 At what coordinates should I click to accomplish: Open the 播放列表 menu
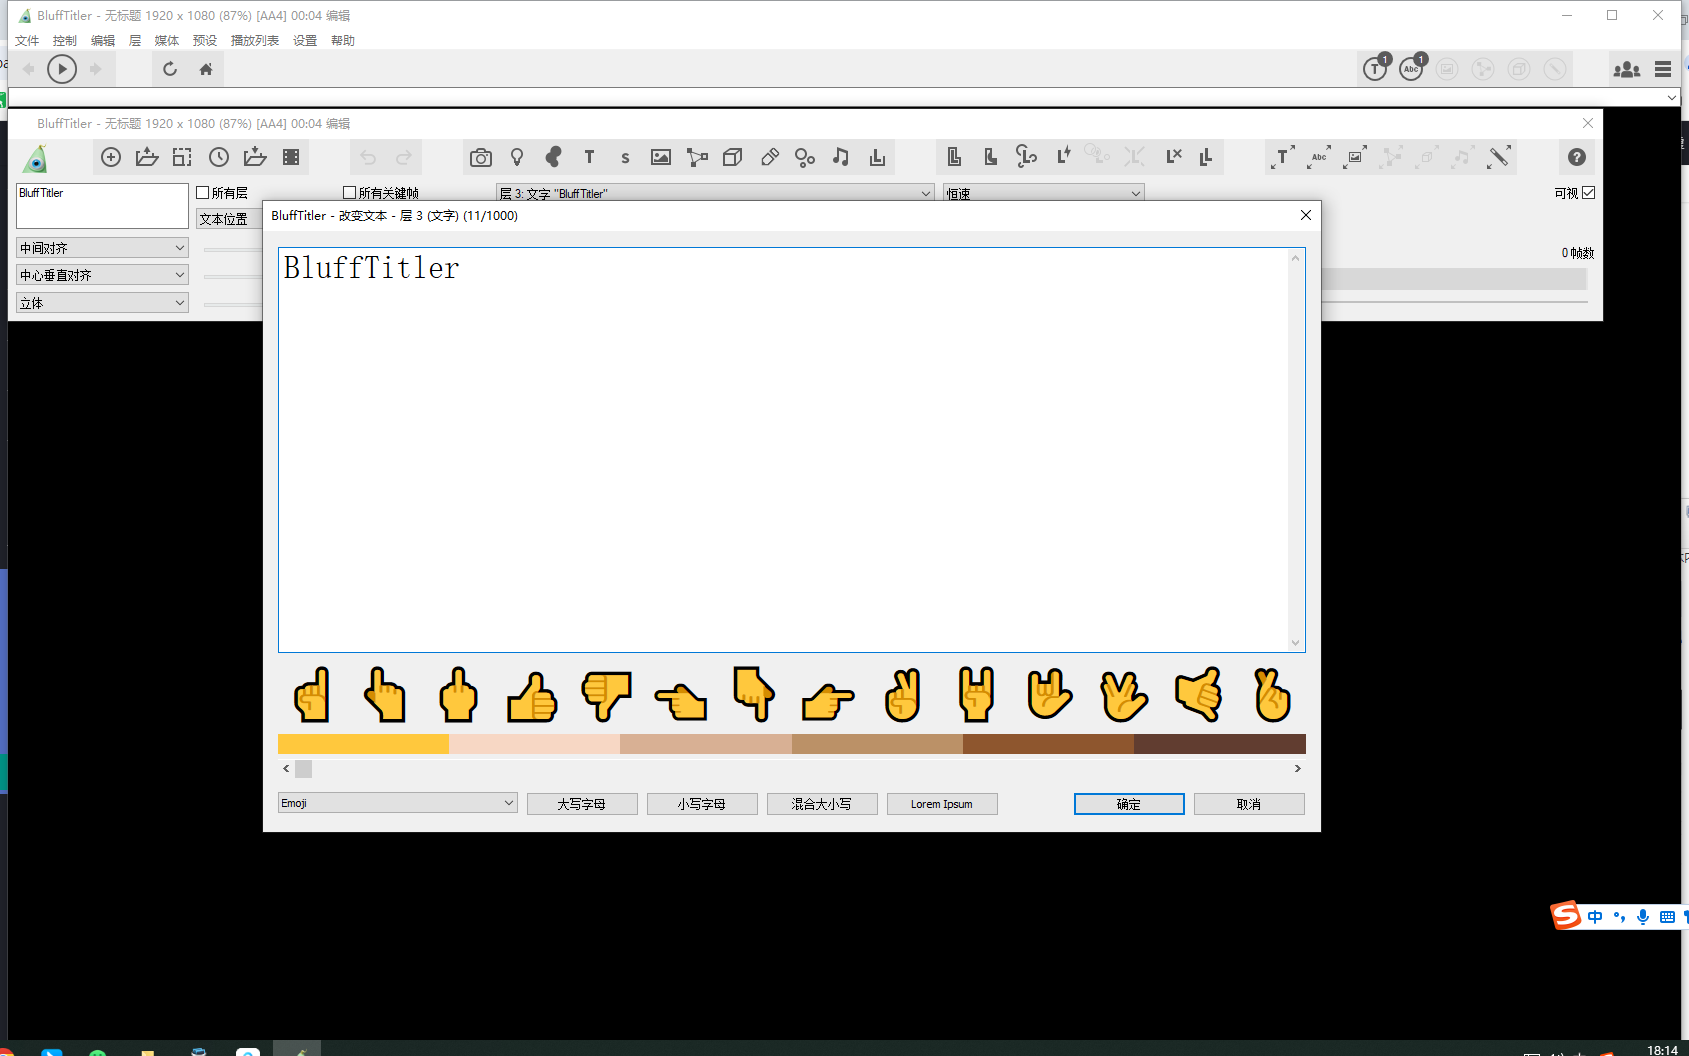click(x=255, y=41)
